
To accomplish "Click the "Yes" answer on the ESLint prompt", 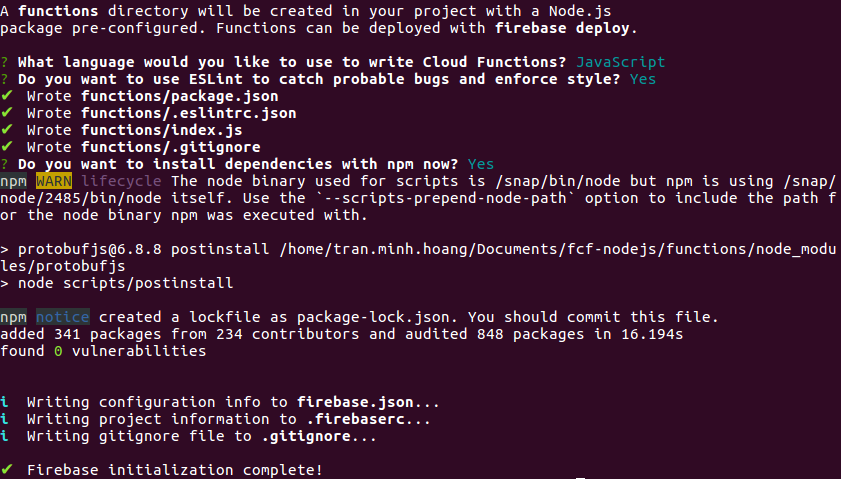I will click(x=642, y=79).
